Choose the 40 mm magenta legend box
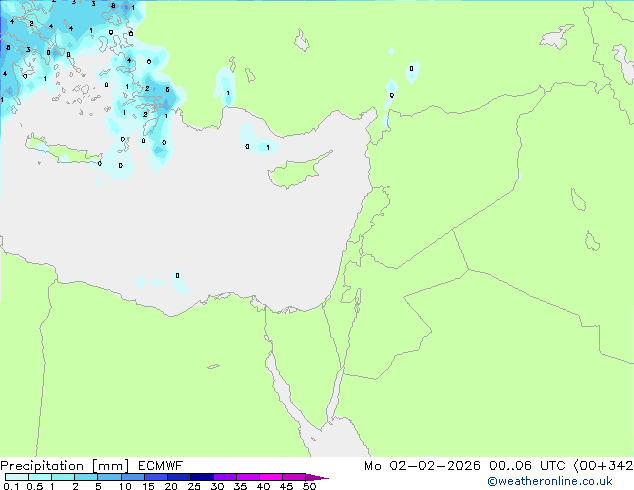This screenshot has width=634, height=490. [x=271, y=477]
